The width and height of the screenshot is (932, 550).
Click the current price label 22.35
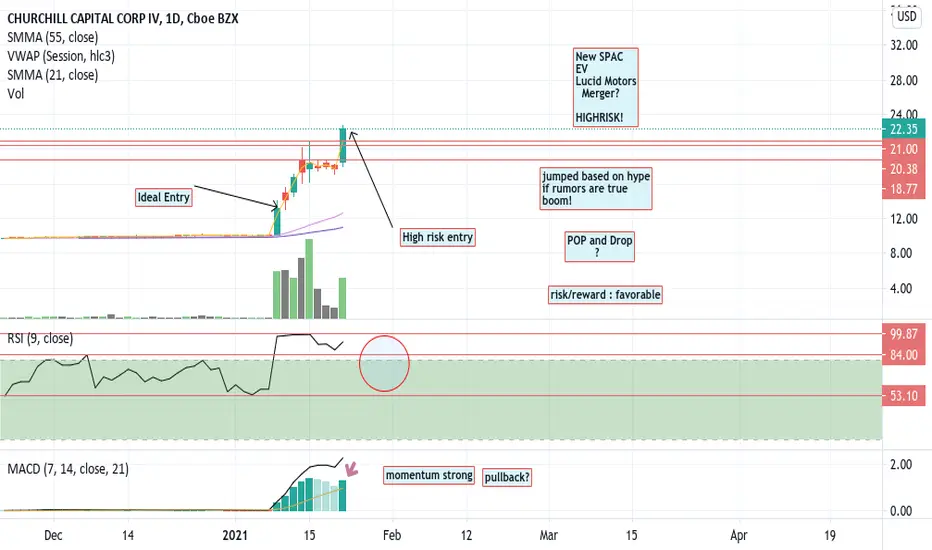[903, 129]
